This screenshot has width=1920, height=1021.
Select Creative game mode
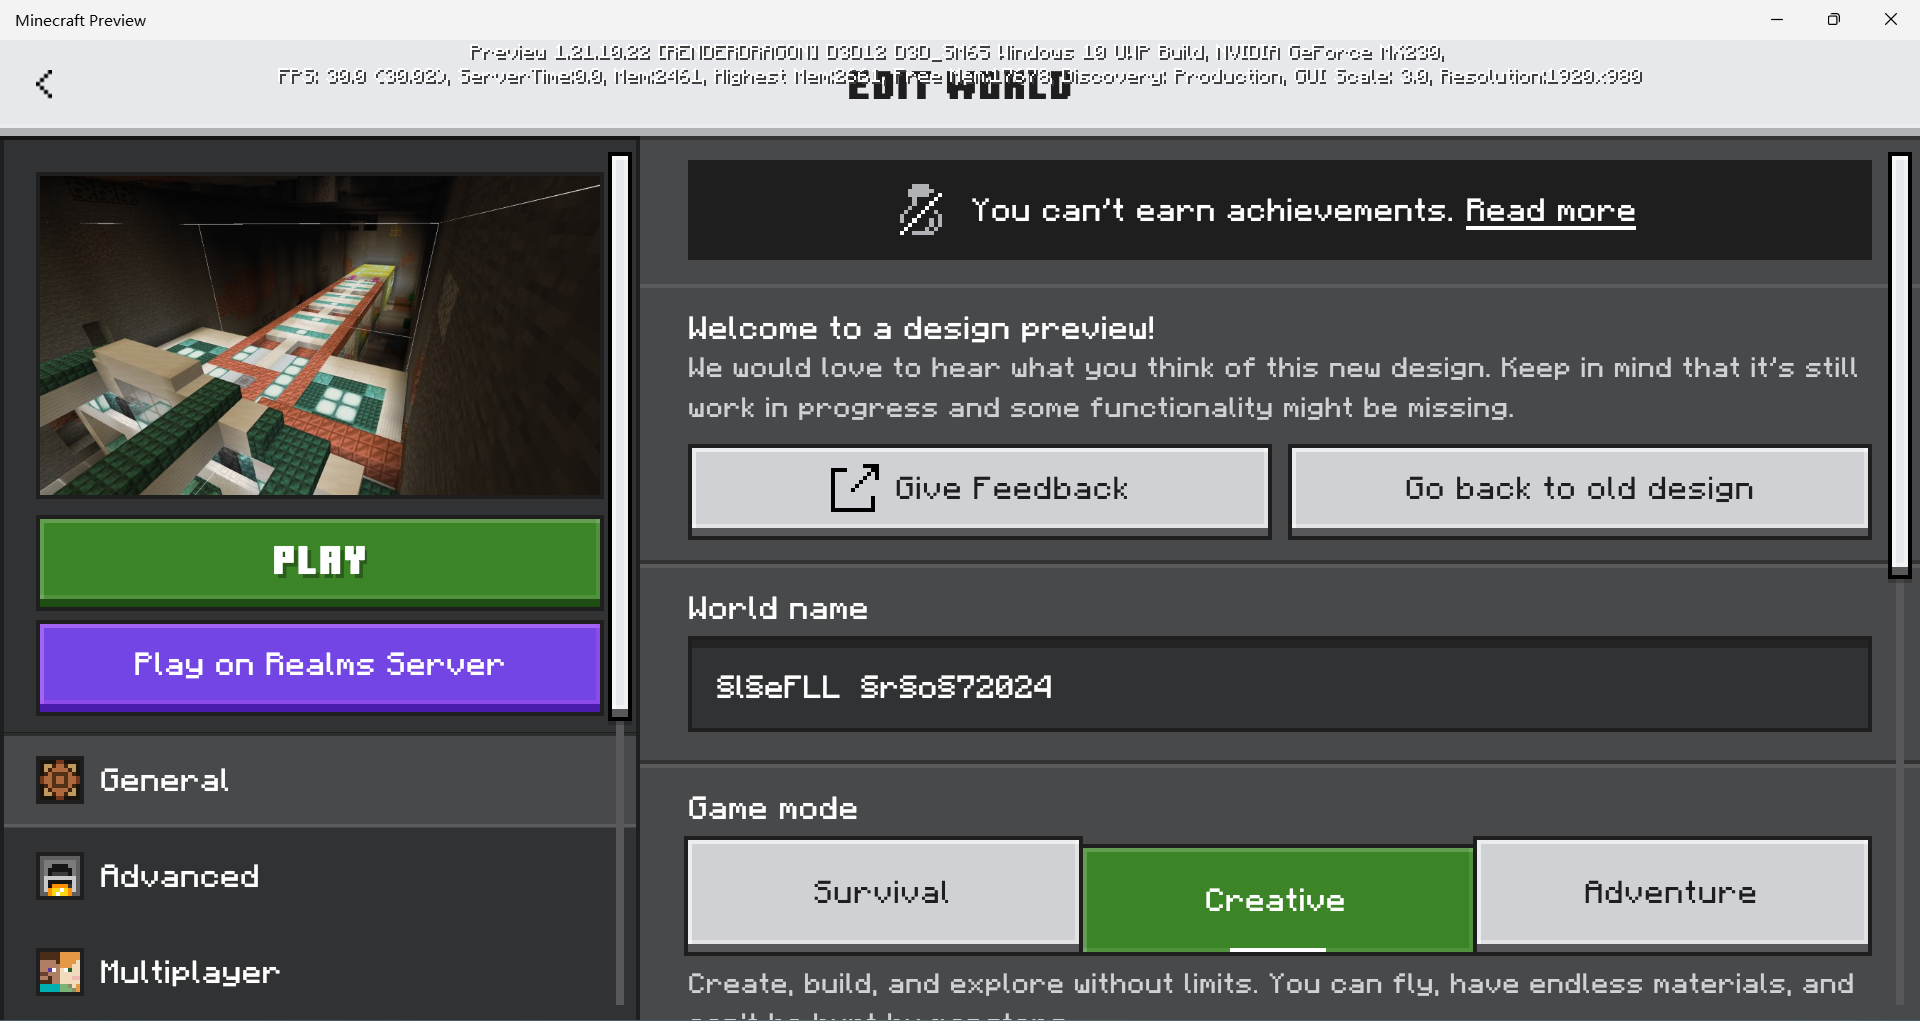coord(1276,899)
